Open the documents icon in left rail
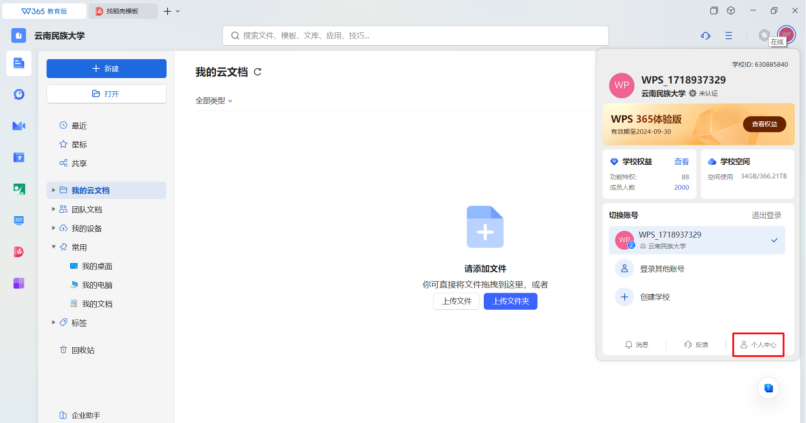 19,63
